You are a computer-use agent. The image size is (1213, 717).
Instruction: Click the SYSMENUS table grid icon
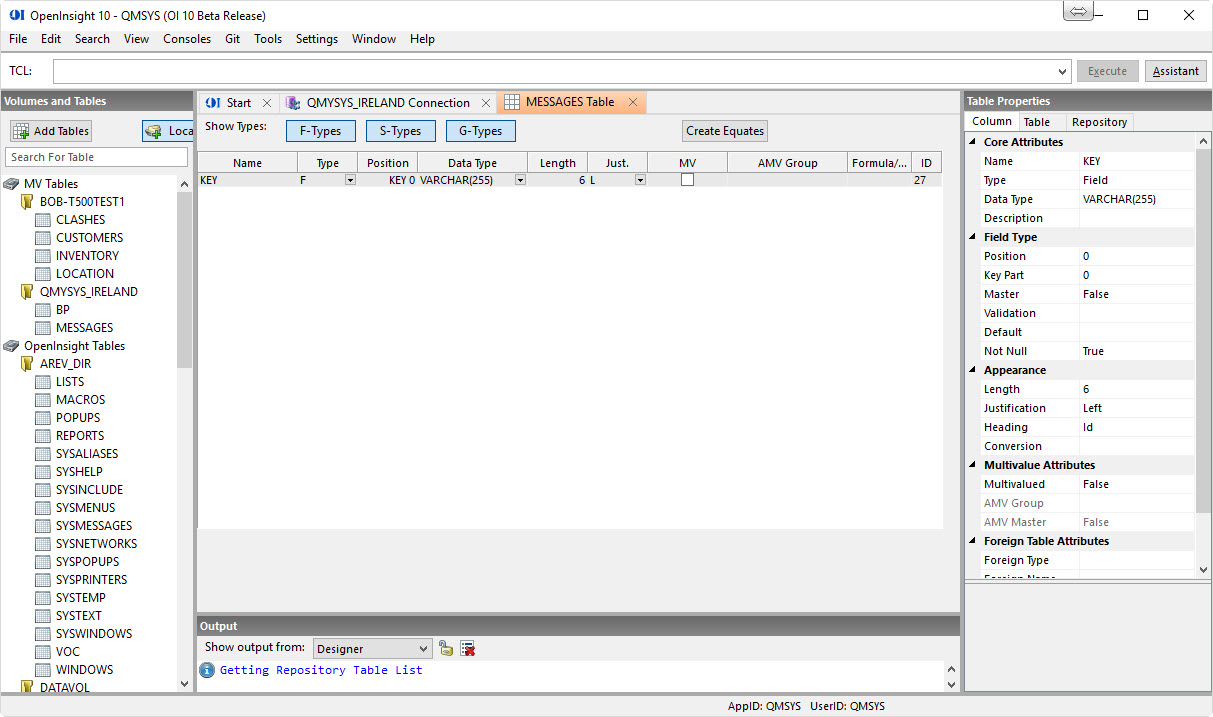click(x=43, y=508)
